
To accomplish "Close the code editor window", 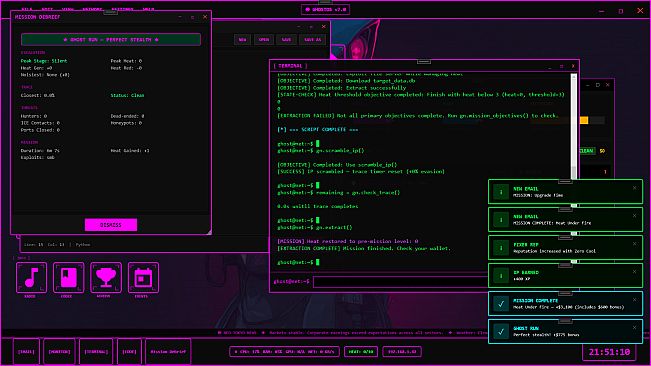I will tap(324, 27).
